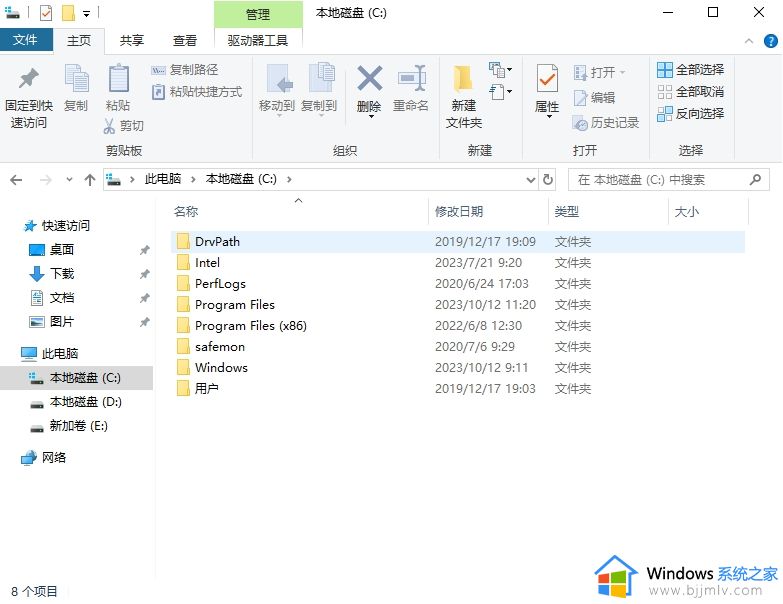783x604 pixels.
Task: Sort by the Type (类型) column header
Action: point(609,212)
